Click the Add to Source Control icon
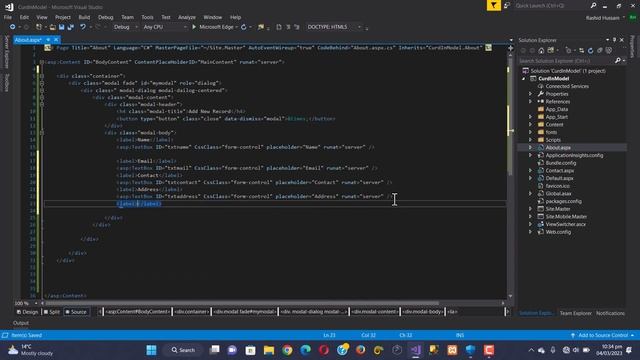This screenshot has width=640, height=360. (573, 335)
